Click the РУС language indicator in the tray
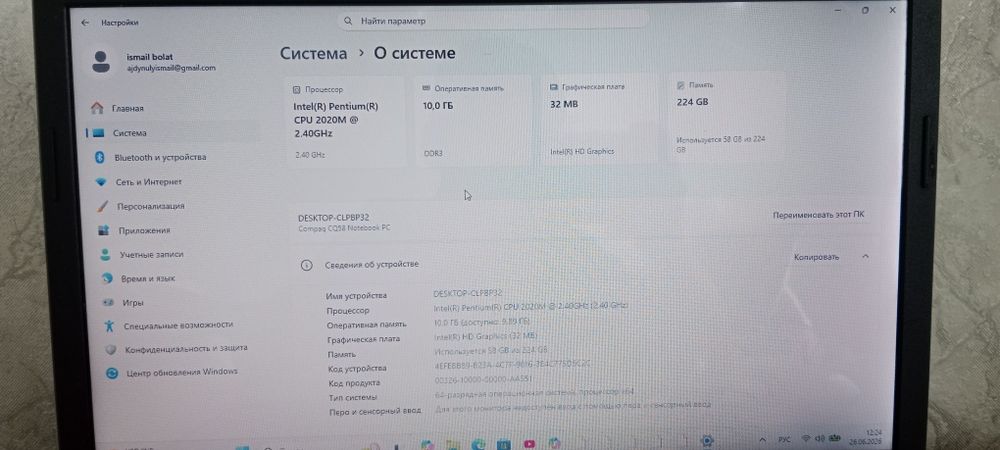The width and height of the screenshot is (1000, 450). 785,440
